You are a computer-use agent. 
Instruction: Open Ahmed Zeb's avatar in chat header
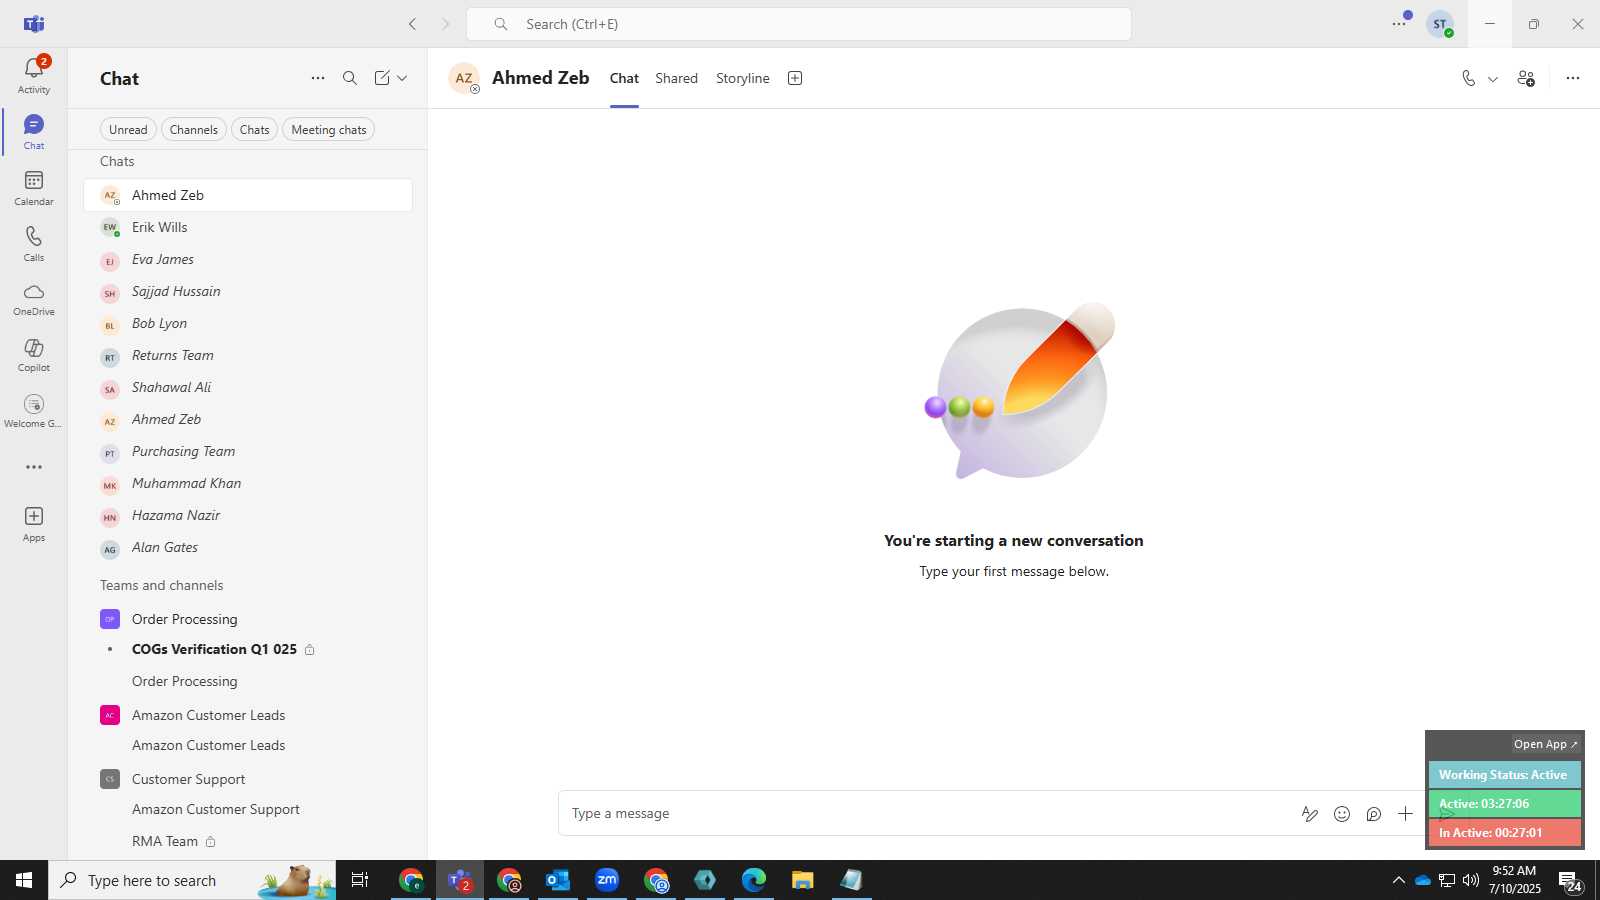[464, 78]
